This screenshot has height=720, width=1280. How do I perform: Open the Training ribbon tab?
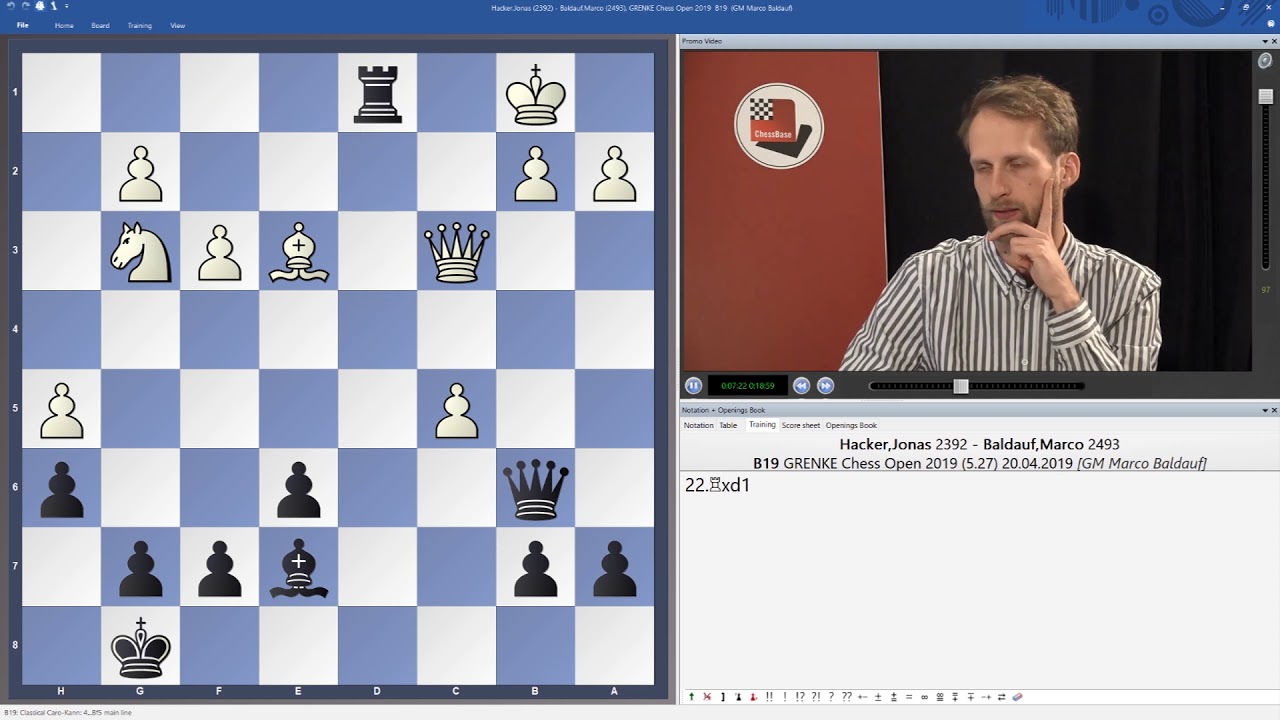click(x=140, y=25)
